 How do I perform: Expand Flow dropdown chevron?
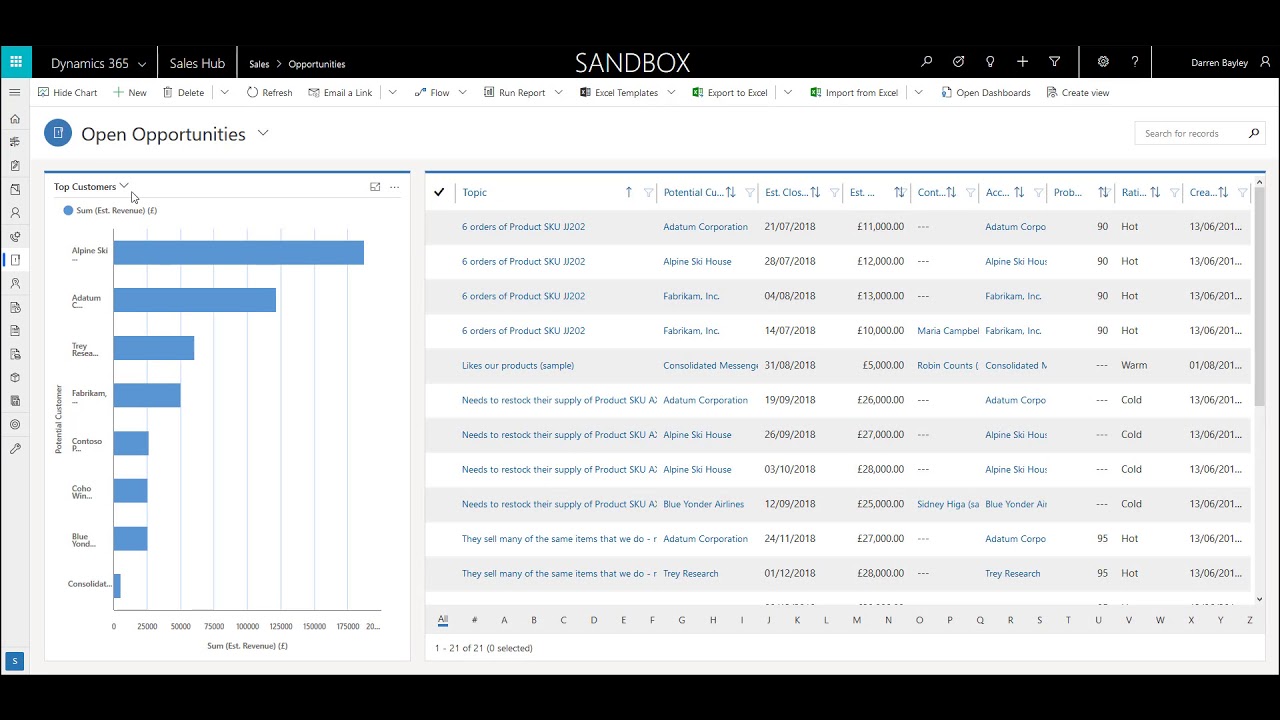point(462,92)
